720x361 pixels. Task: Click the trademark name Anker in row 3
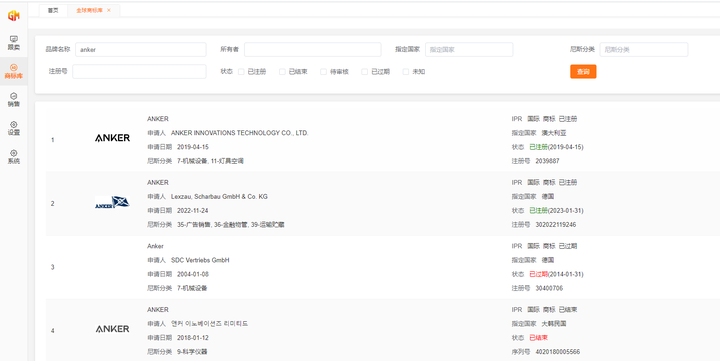tap(155, 246)
